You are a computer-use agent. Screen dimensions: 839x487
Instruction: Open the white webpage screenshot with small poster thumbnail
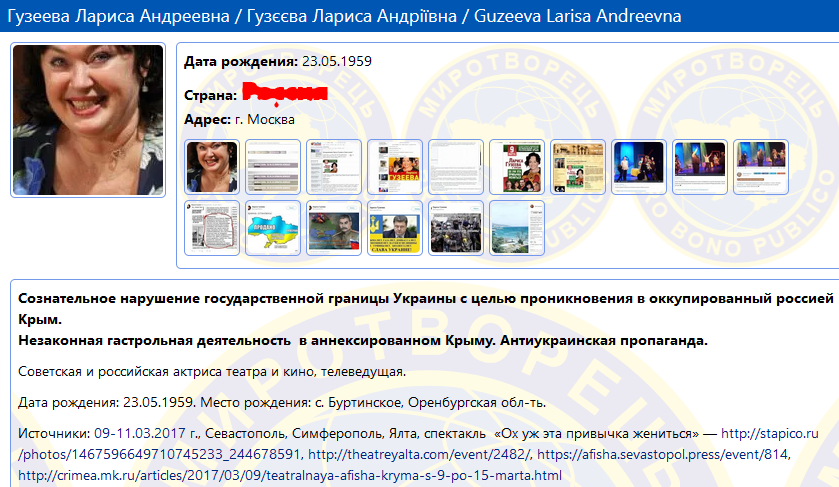click(334, 167)
